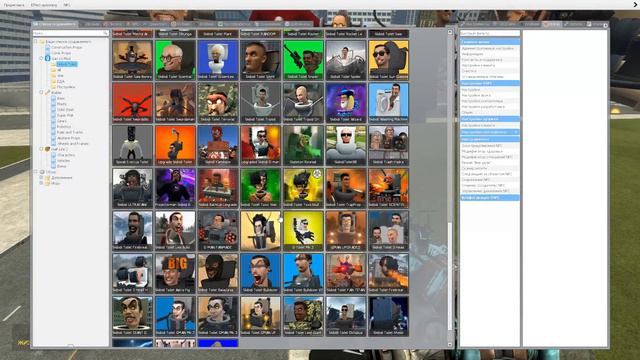The height and width of the screenshot is (360, 640).
Task: Select the Skeleton Revived green icon
Action: click(x=303, y=145)
